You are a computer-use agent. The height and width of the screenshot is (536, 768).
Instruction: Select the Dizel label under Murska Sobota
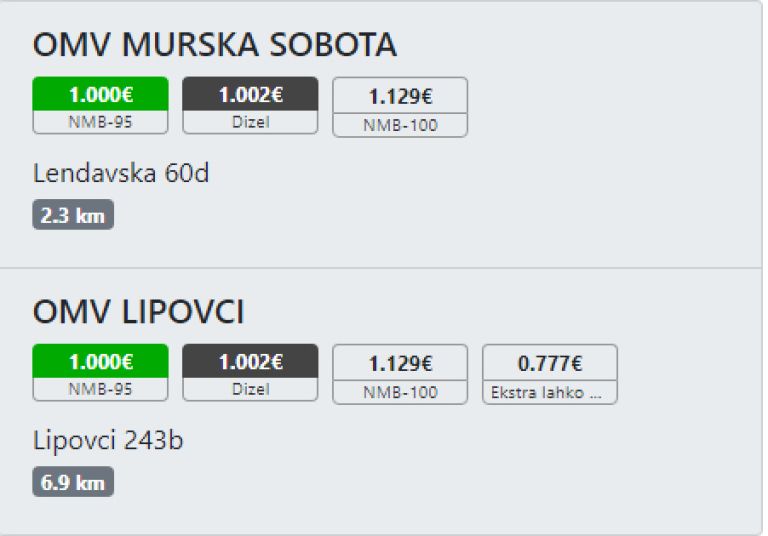pyautogui.click(x=250, y=122)
